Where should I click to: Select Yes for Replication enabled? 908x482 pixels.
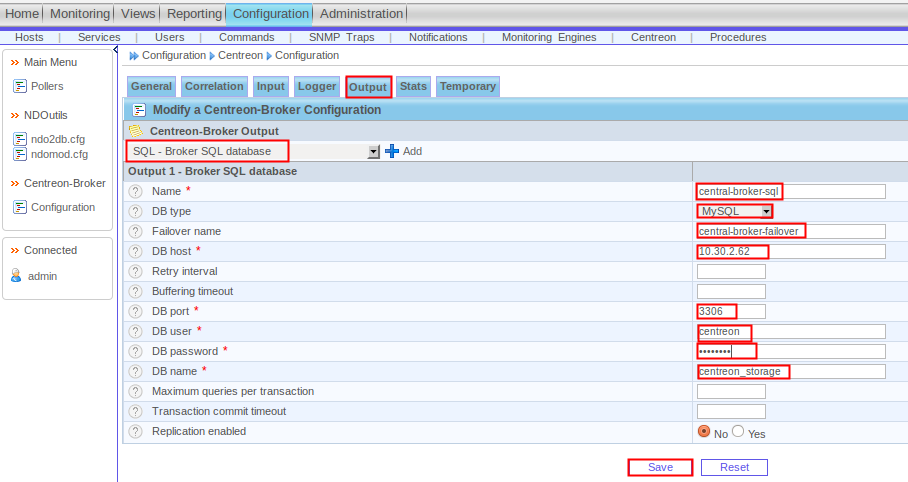click(738, 431)
